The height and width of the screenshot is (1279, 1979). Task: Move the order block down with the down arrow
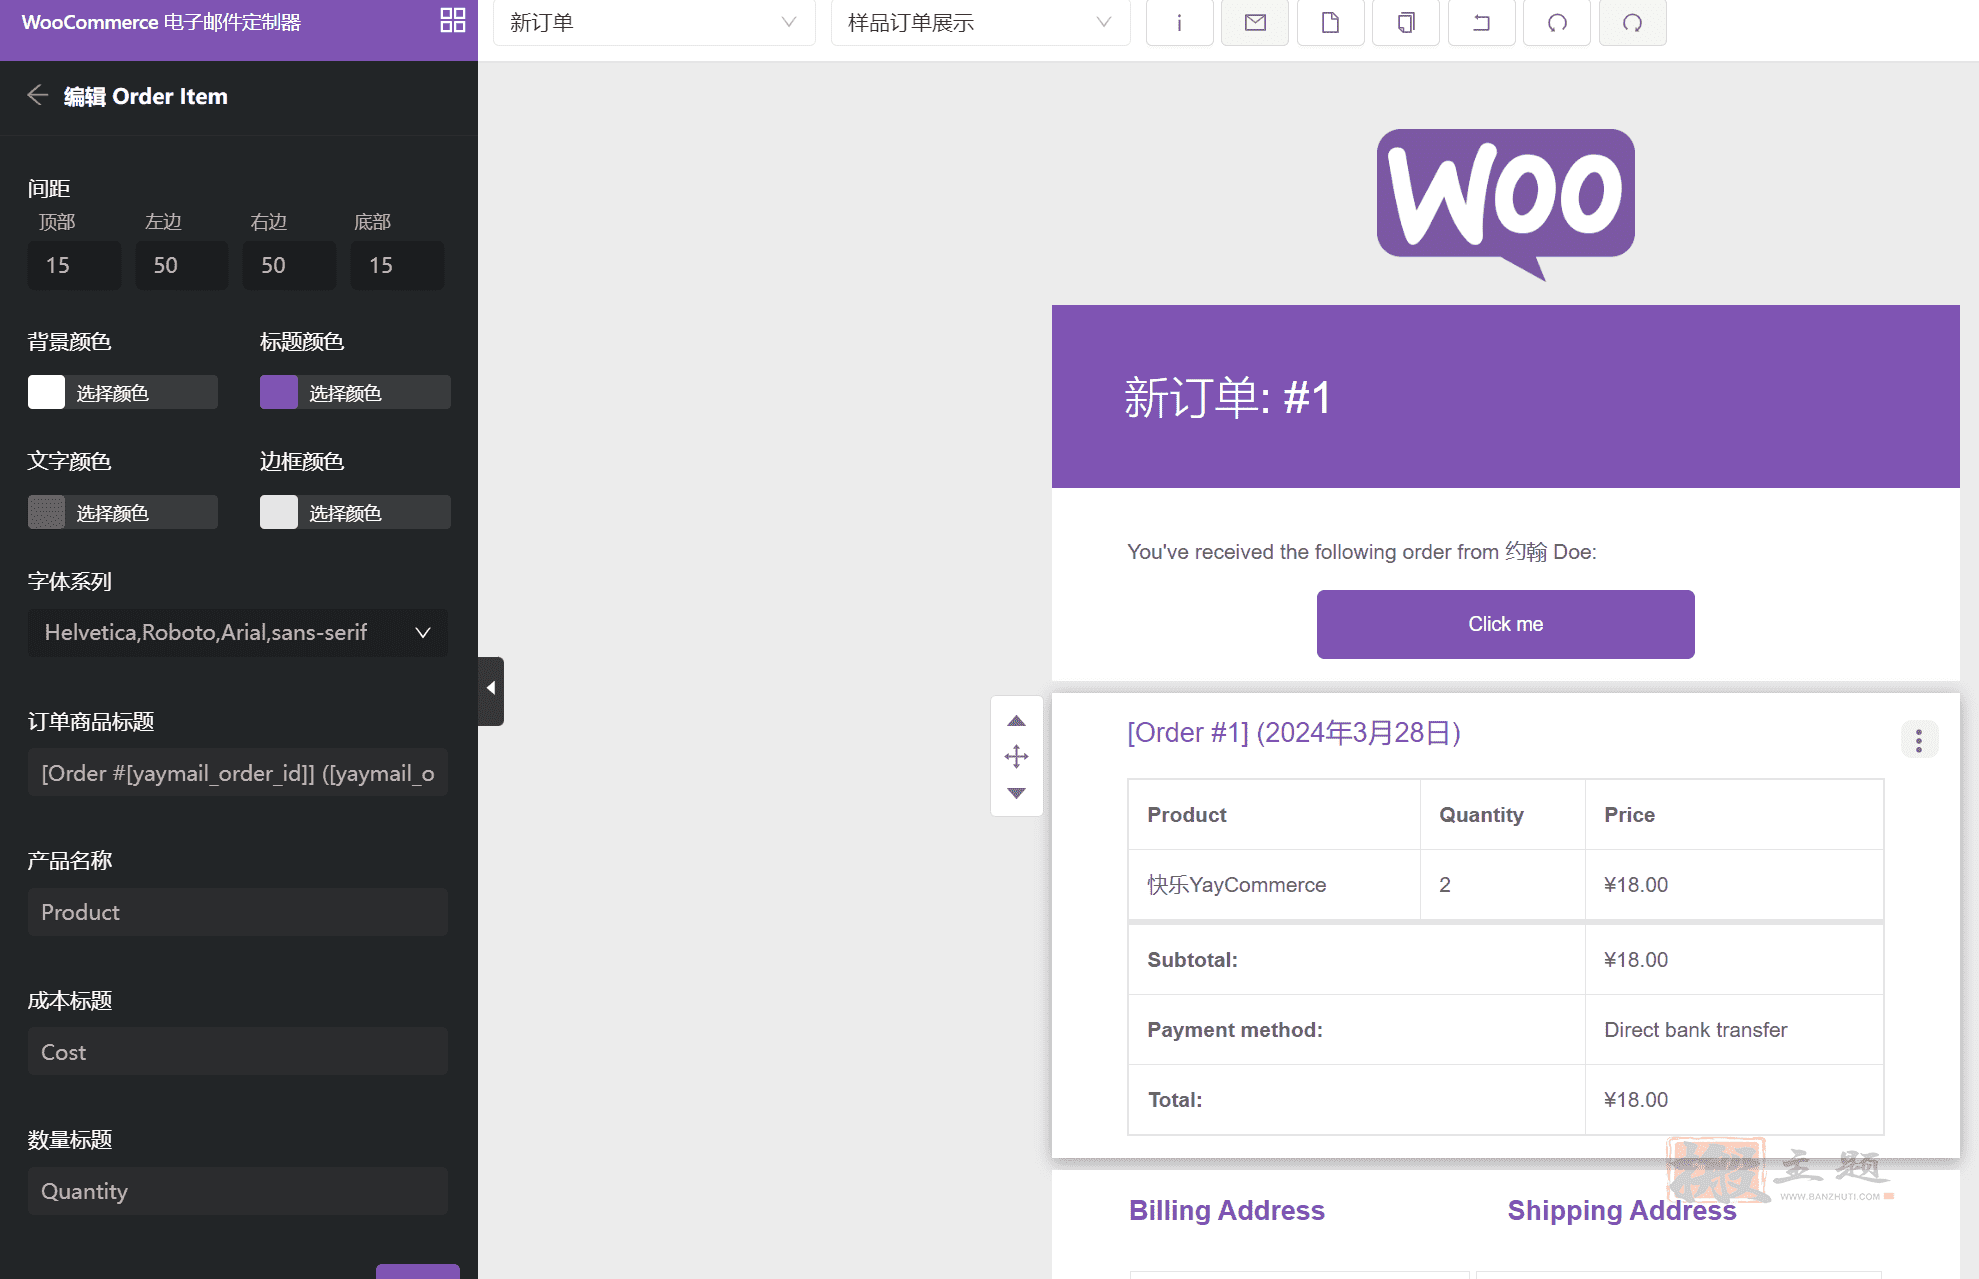click(1017, 793)
